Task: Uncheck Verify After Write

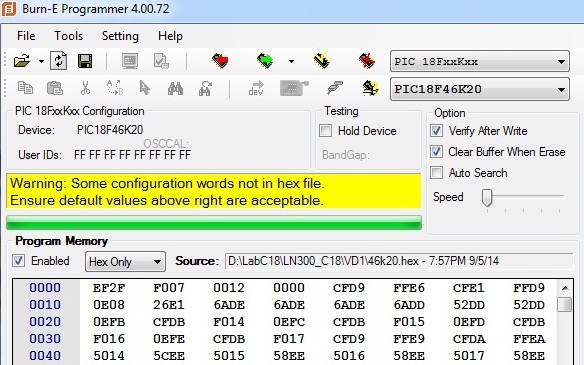Action: point(437,131)
